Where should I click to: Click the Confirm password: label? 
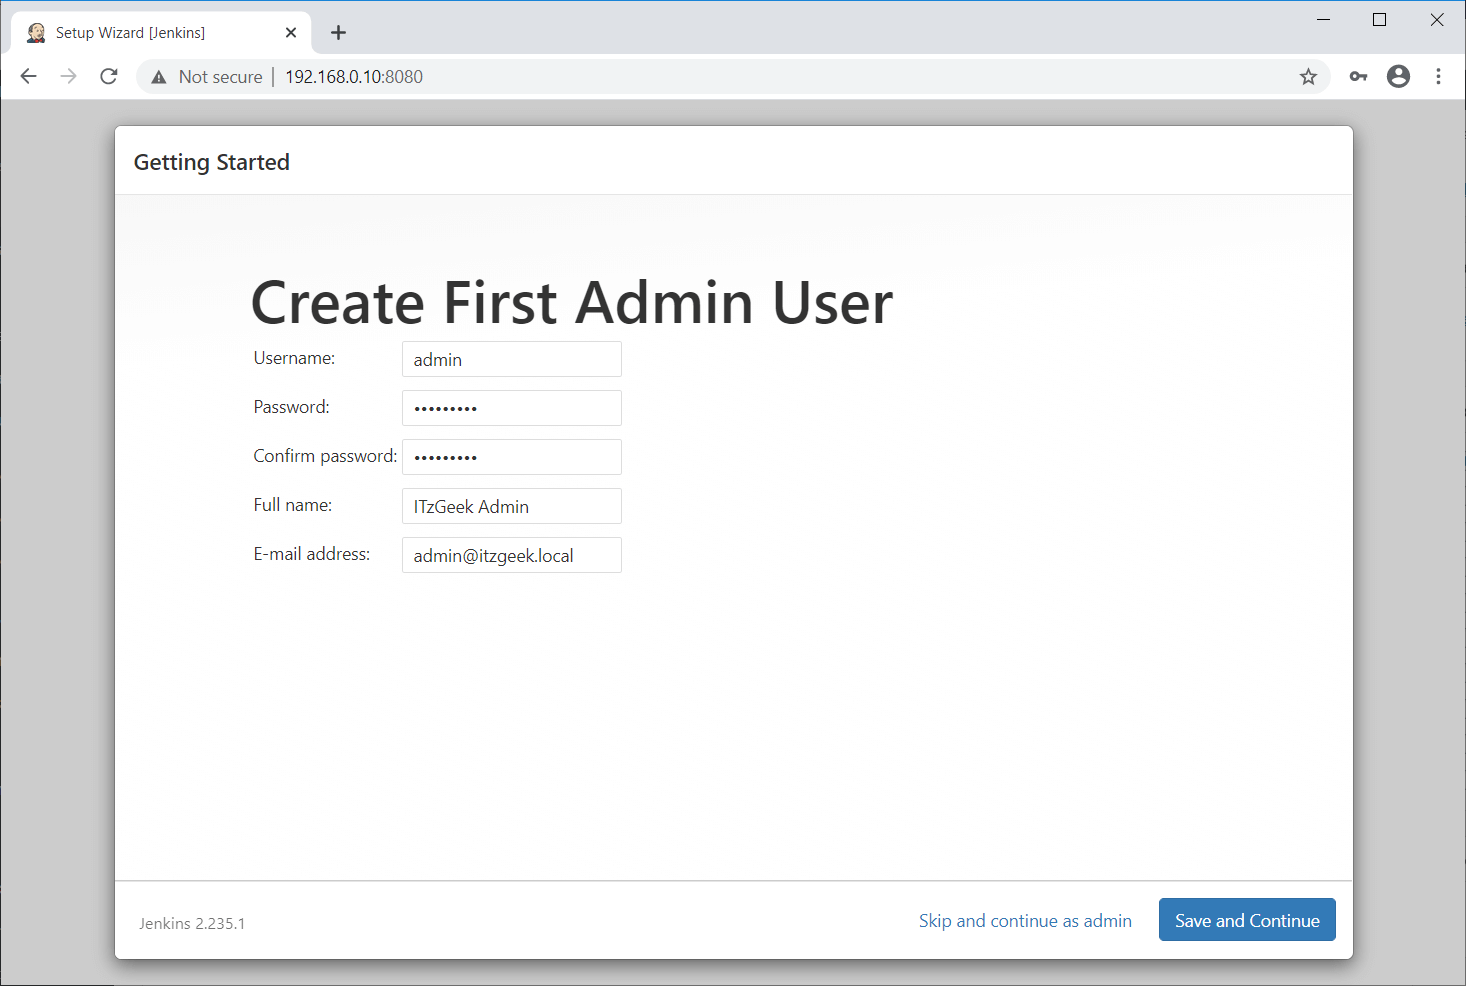coord(325,456)
